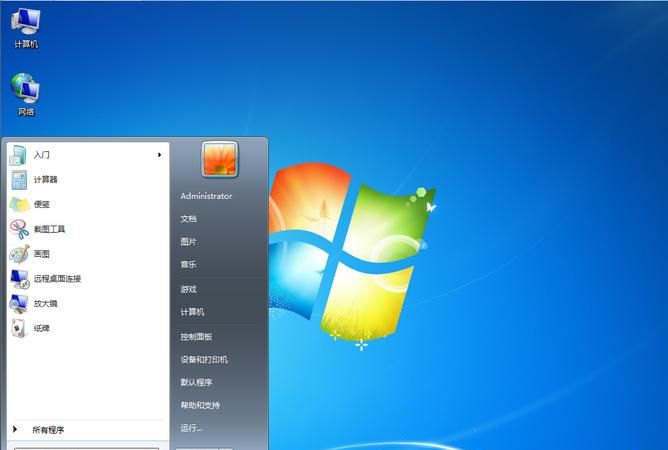Click the 所有程序 label
The image size is (668, 450).
click(48, 430)
